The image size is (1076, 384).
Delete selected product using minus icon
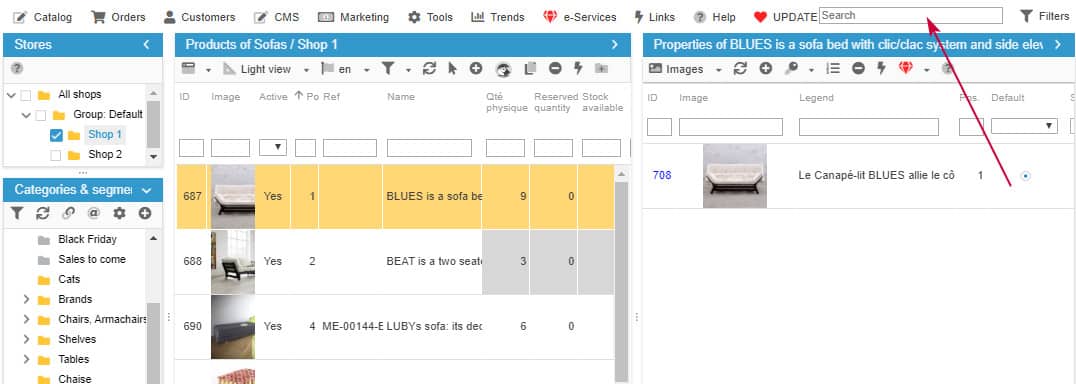click(555, 69)
